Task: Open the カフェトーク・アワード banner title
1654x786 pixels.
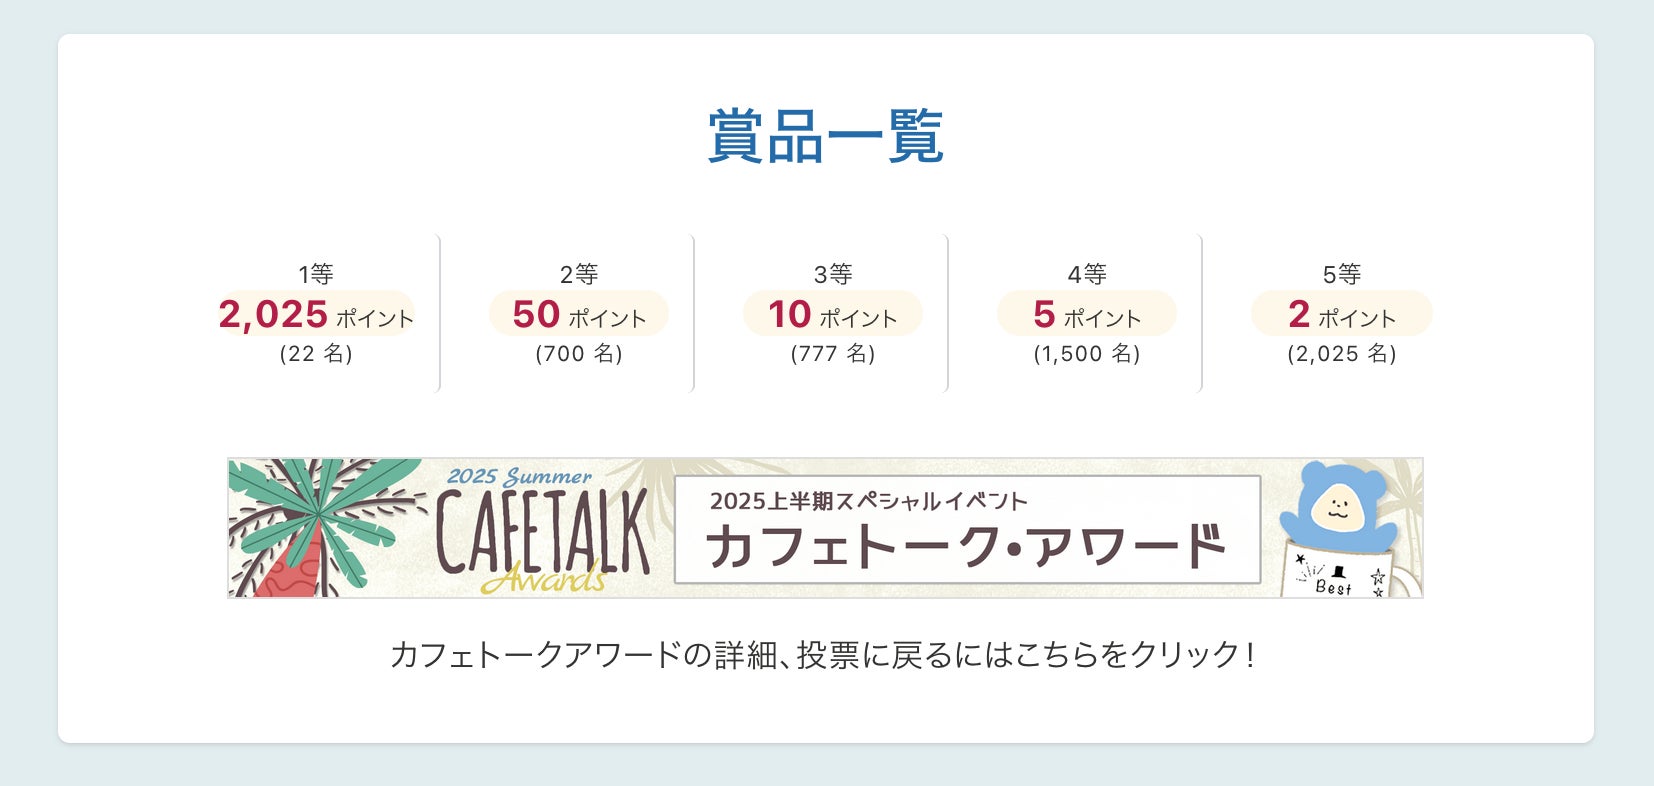Action: click(x=965, y=547)
